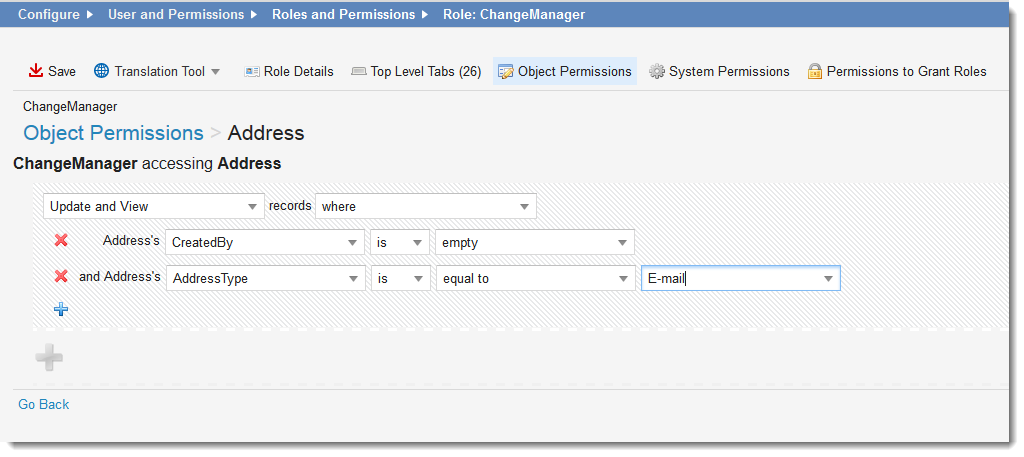Click the E-mail value input field
Image resolution: width=1024 pixels, height=457 pixels.
tap(730, 278)
